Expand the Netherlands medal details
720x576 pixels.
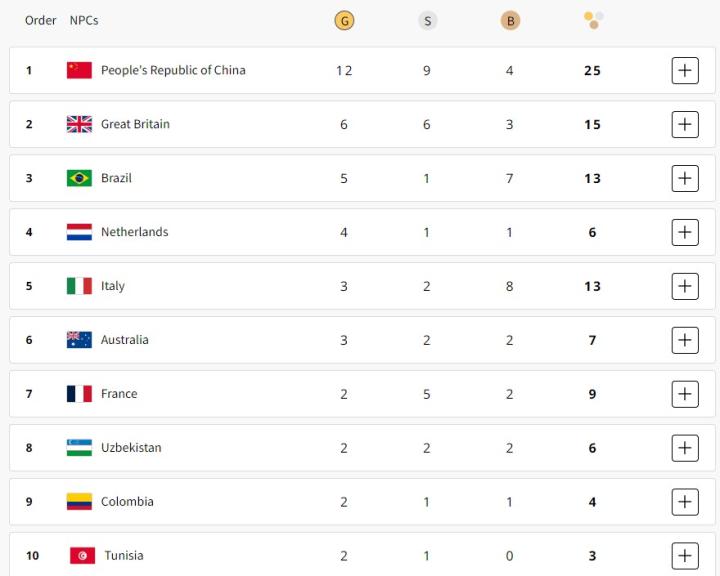(685, 232)
